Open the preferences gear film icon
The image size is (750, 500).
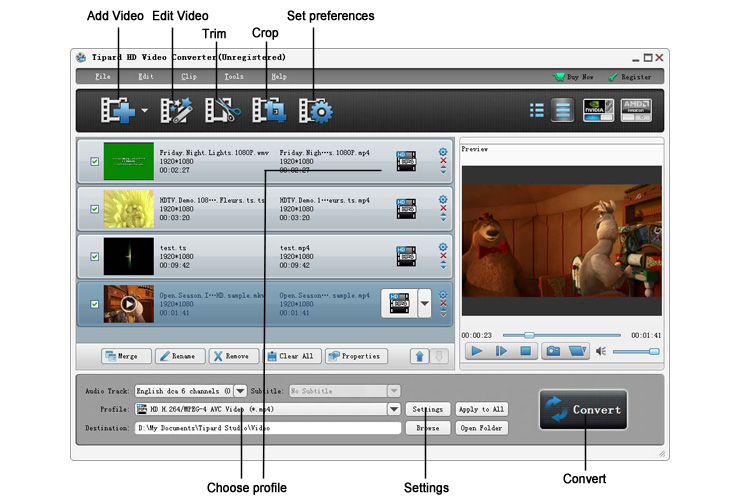[x=316, y=111]
